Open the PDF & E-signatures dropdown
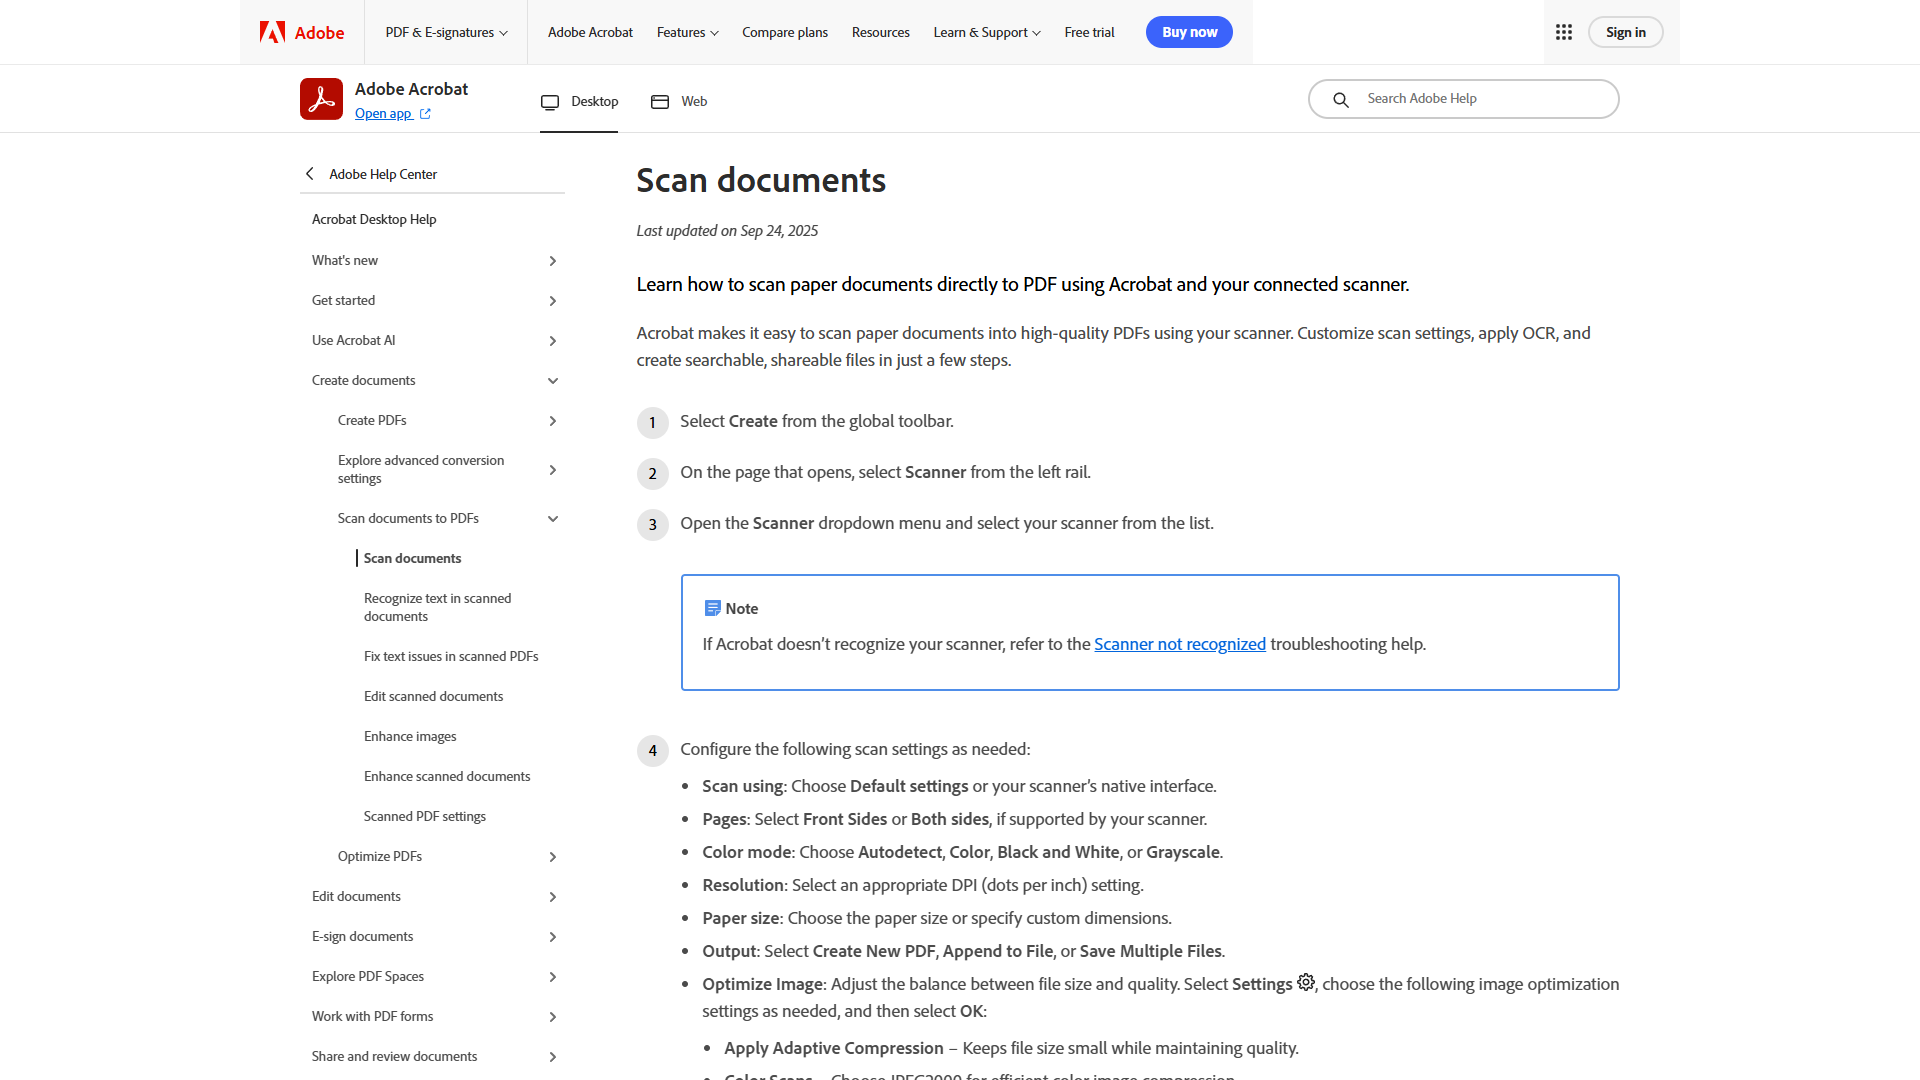The image size is (1920, 1080). (x=446, y=32)
